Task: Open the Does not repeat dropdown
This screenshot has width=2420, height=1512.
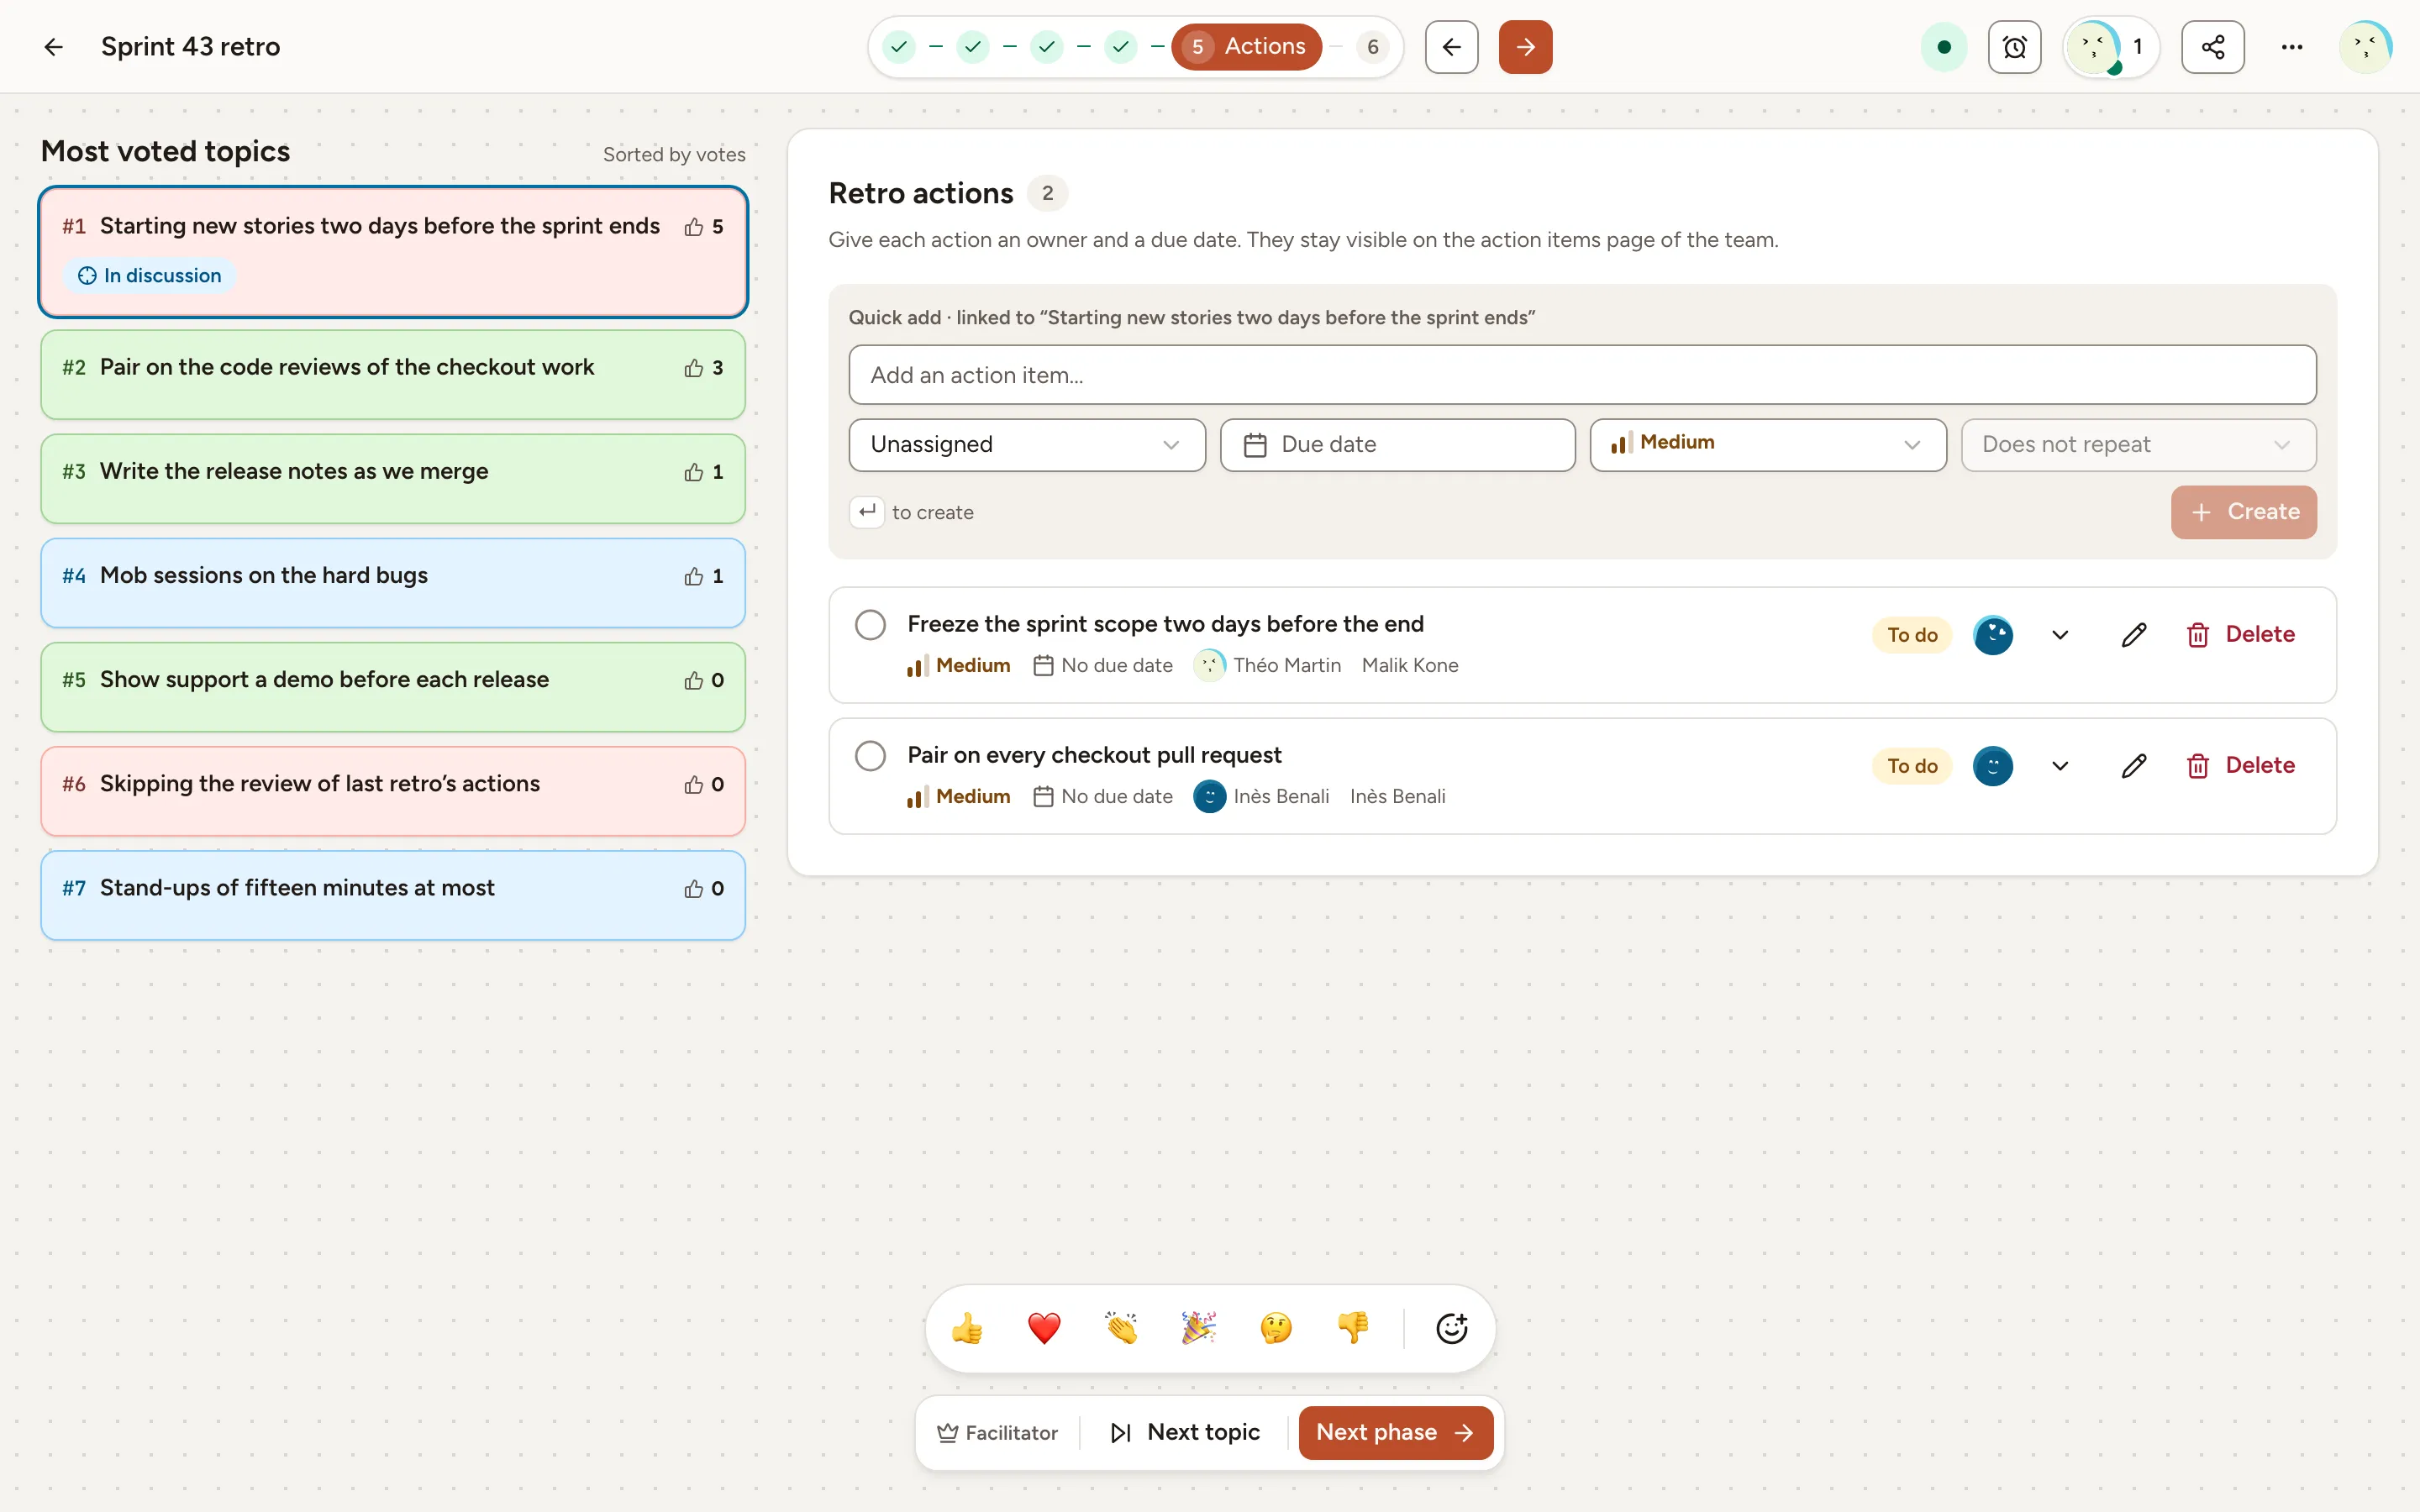Action: [x=2138, y=445]
